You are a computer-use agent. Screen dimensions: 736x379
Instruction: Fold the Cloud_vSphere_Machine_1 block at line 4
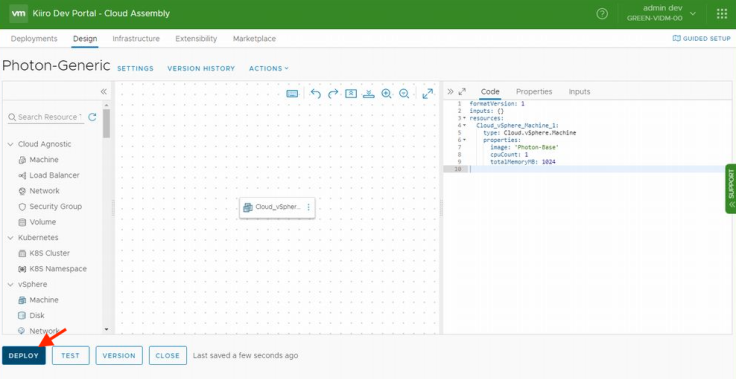[x=464, y=126]
